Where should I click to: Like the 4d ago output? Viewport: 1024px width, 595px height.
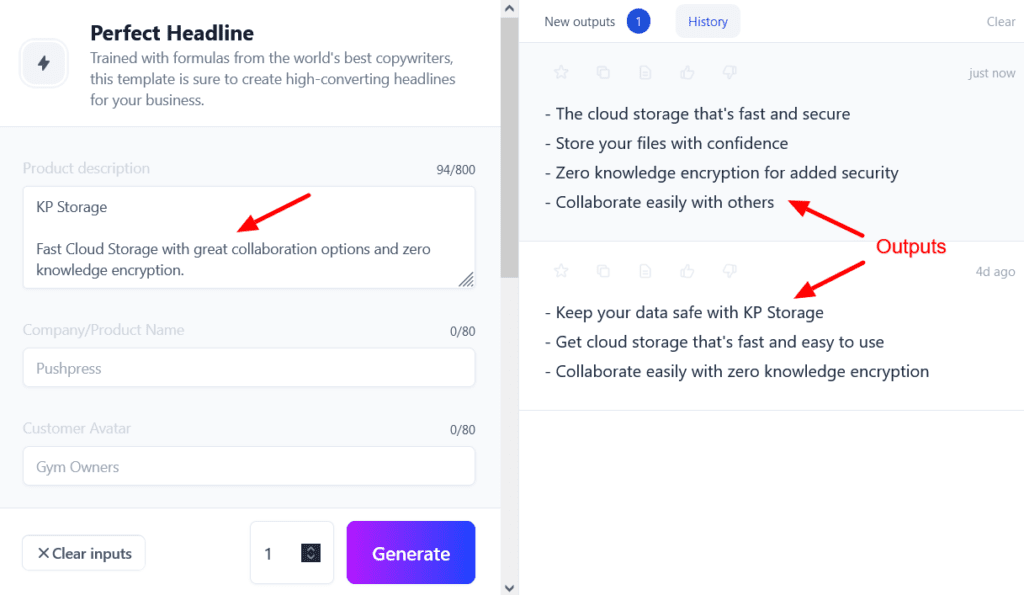[687, 270]
